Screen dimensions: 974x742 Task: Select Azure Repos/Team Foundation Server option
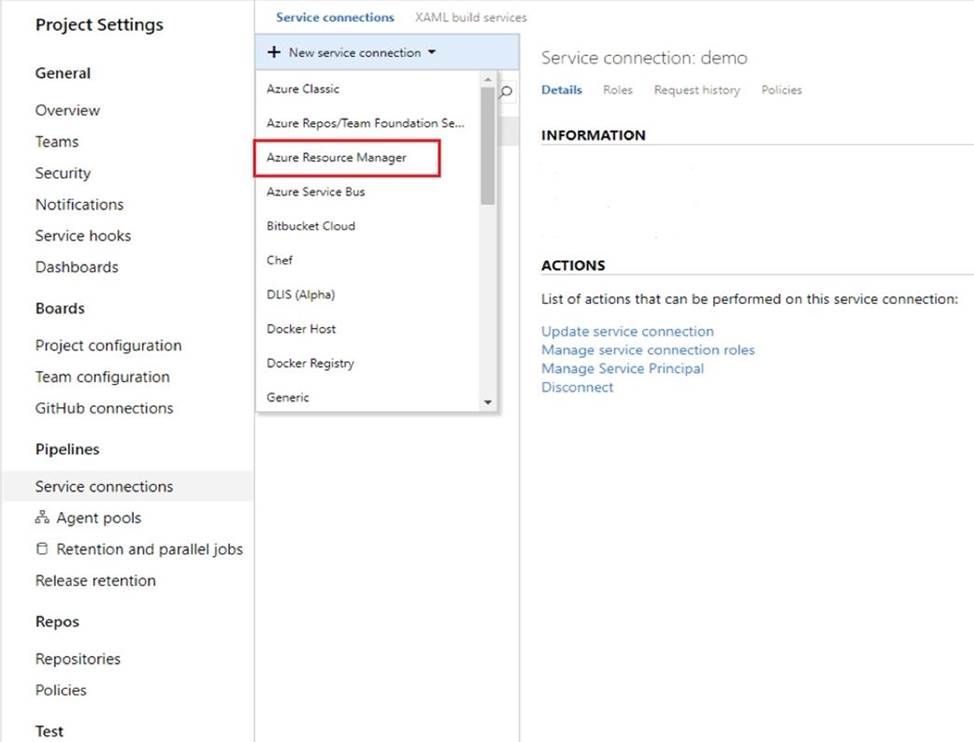point(368,123)
